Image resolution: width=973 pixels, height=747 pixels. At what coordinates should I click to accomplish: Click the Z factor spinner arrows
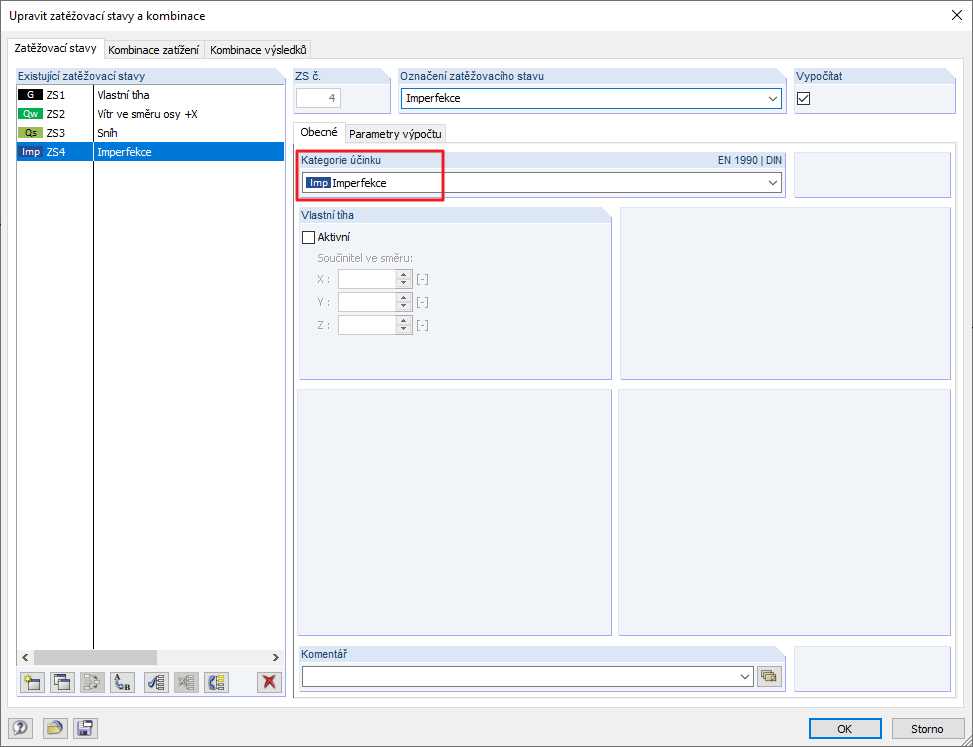[x=404, y=325]
